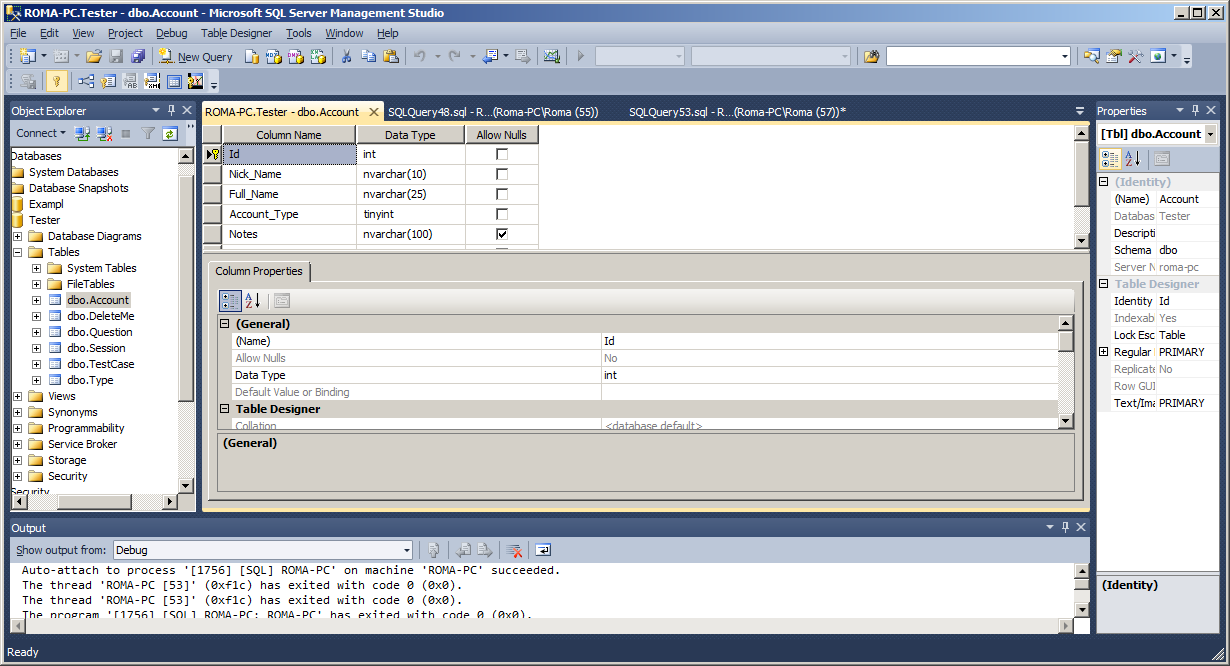
Task: Click the Save All toolbar icon
Action: click(x=137, y=56)
